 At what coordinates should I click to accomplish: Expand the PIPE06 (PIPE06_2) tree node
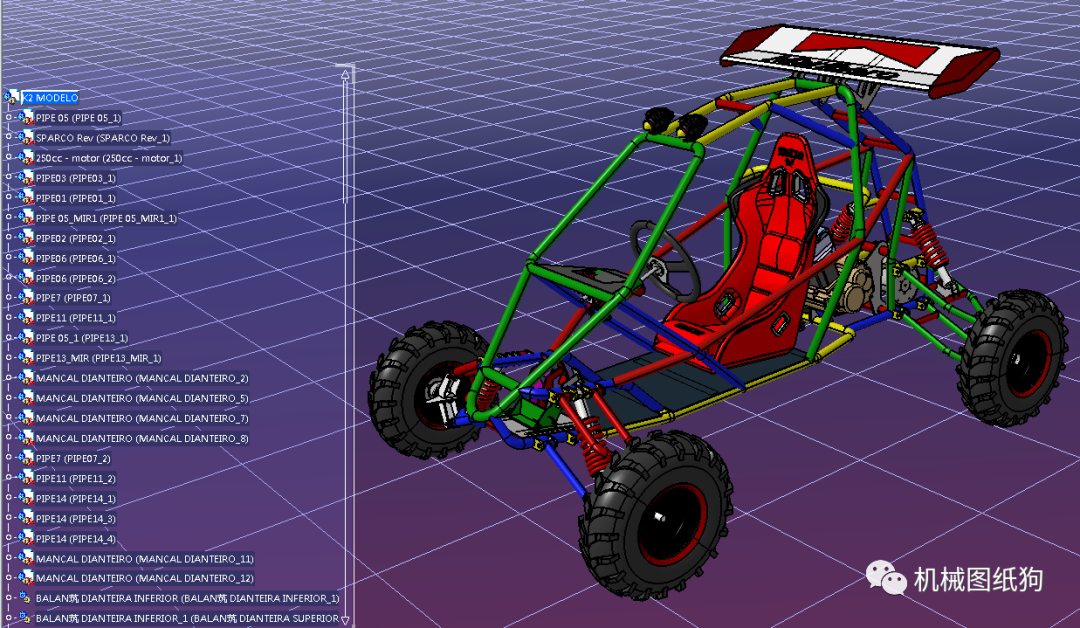coord(8,278)
